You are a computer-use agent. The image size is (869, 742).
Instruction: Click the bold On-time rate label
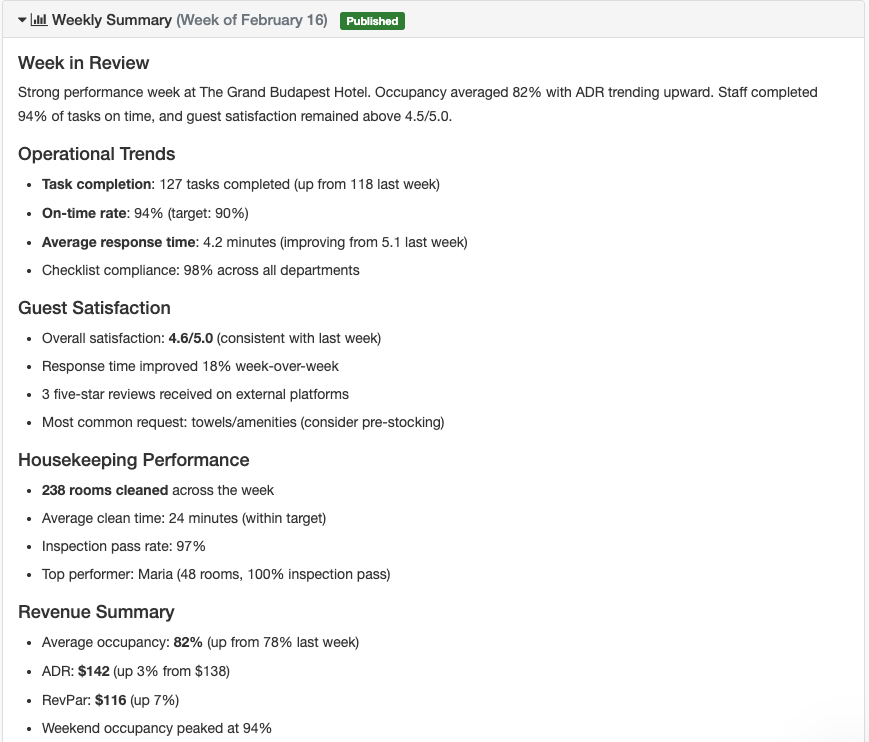pos(84,213)
